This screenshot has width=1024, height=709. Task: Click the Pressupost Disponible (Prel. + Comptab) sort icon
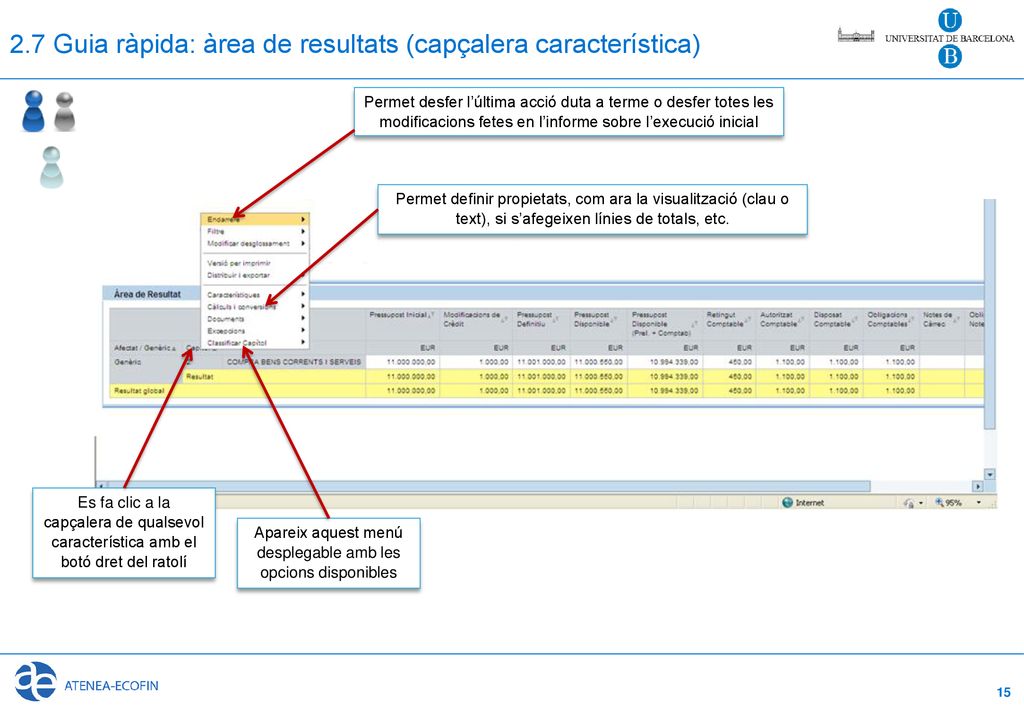click(695, 324)
